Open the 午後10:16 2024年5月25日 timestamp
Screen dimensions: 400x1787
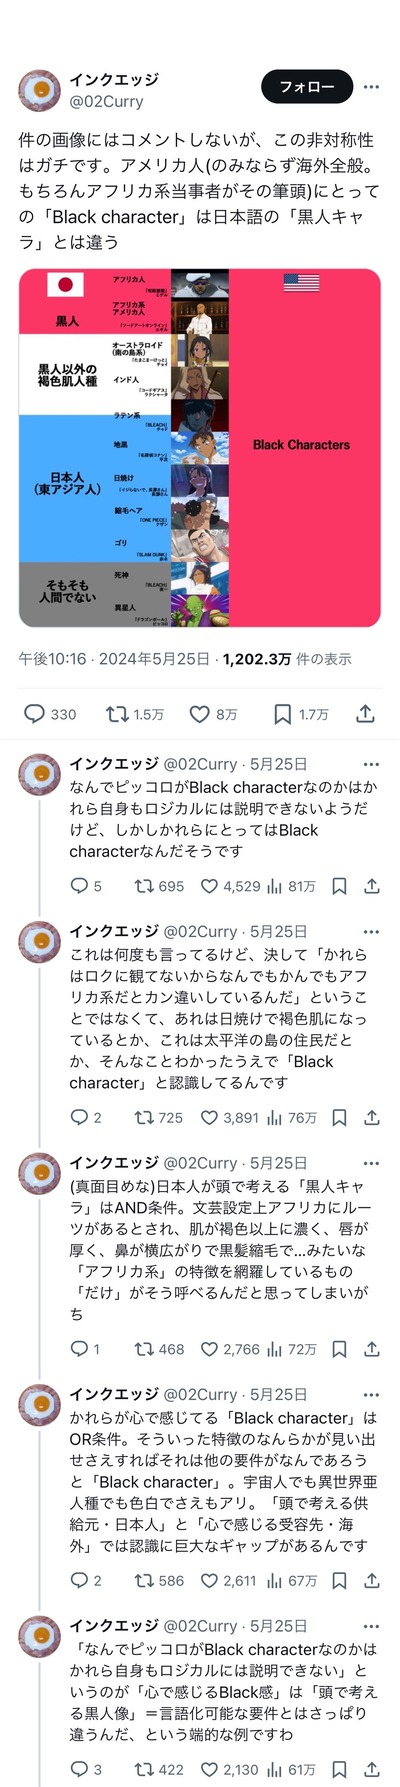pyautogui.click(x=115, y=659)
